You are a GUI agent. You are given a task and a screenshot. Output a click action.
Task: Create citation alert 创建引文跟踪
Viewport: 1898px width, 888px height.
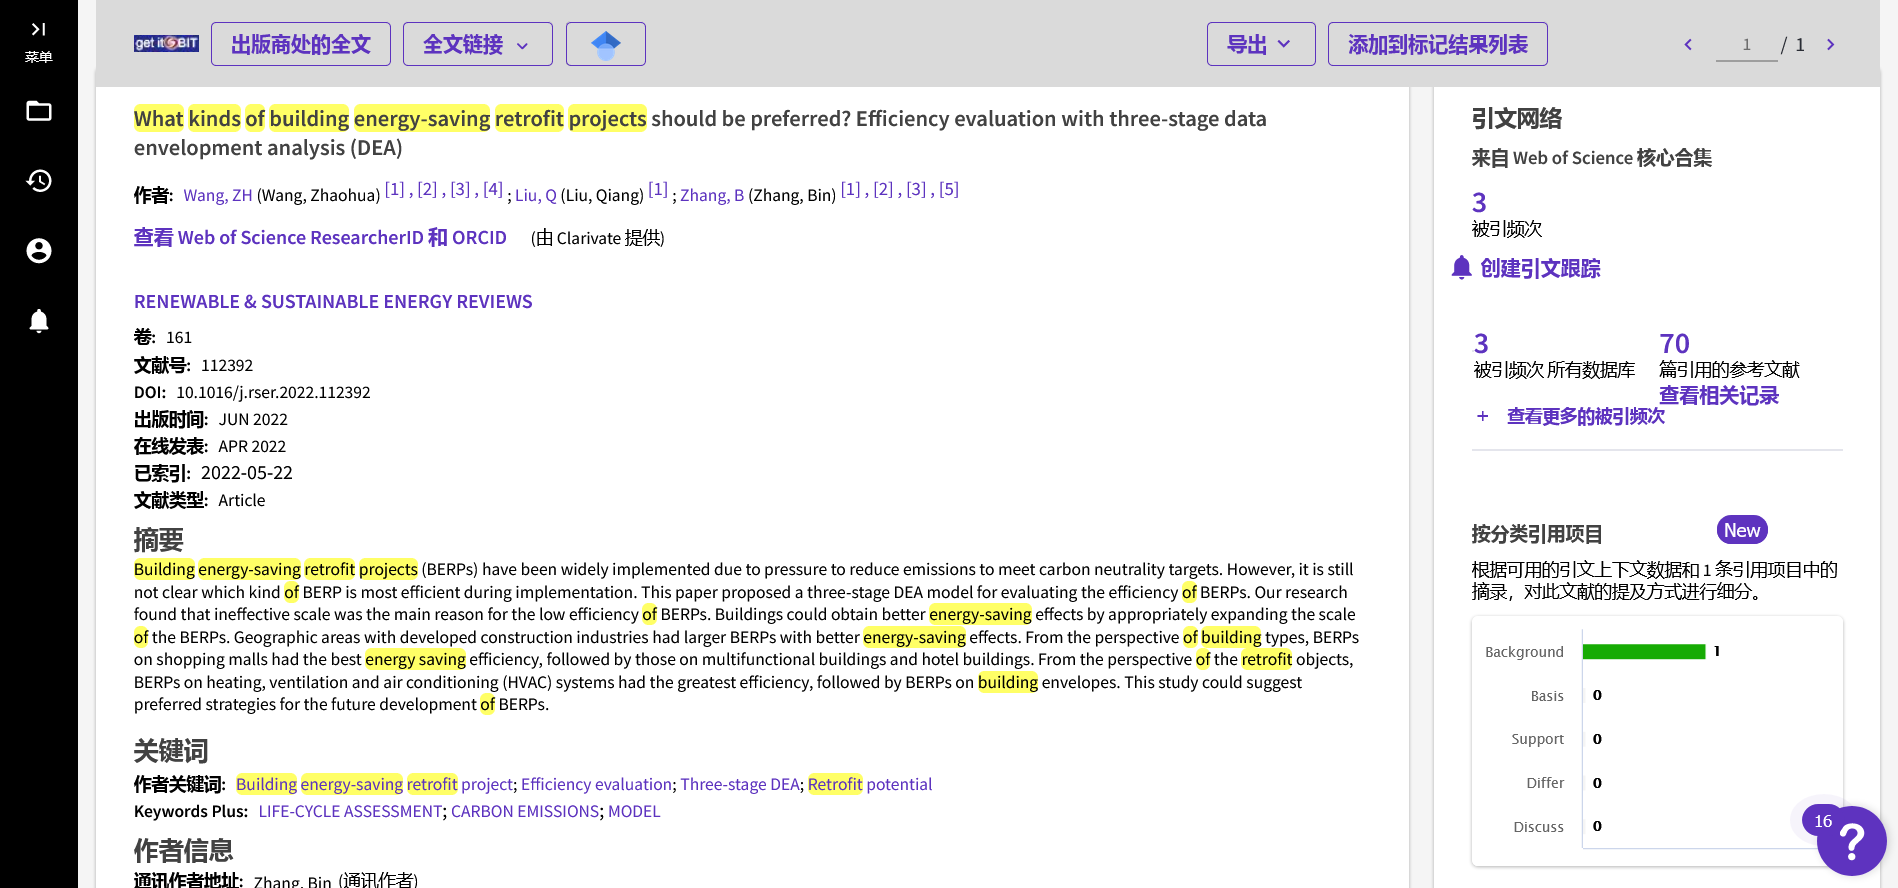[x=1539, y=269]
